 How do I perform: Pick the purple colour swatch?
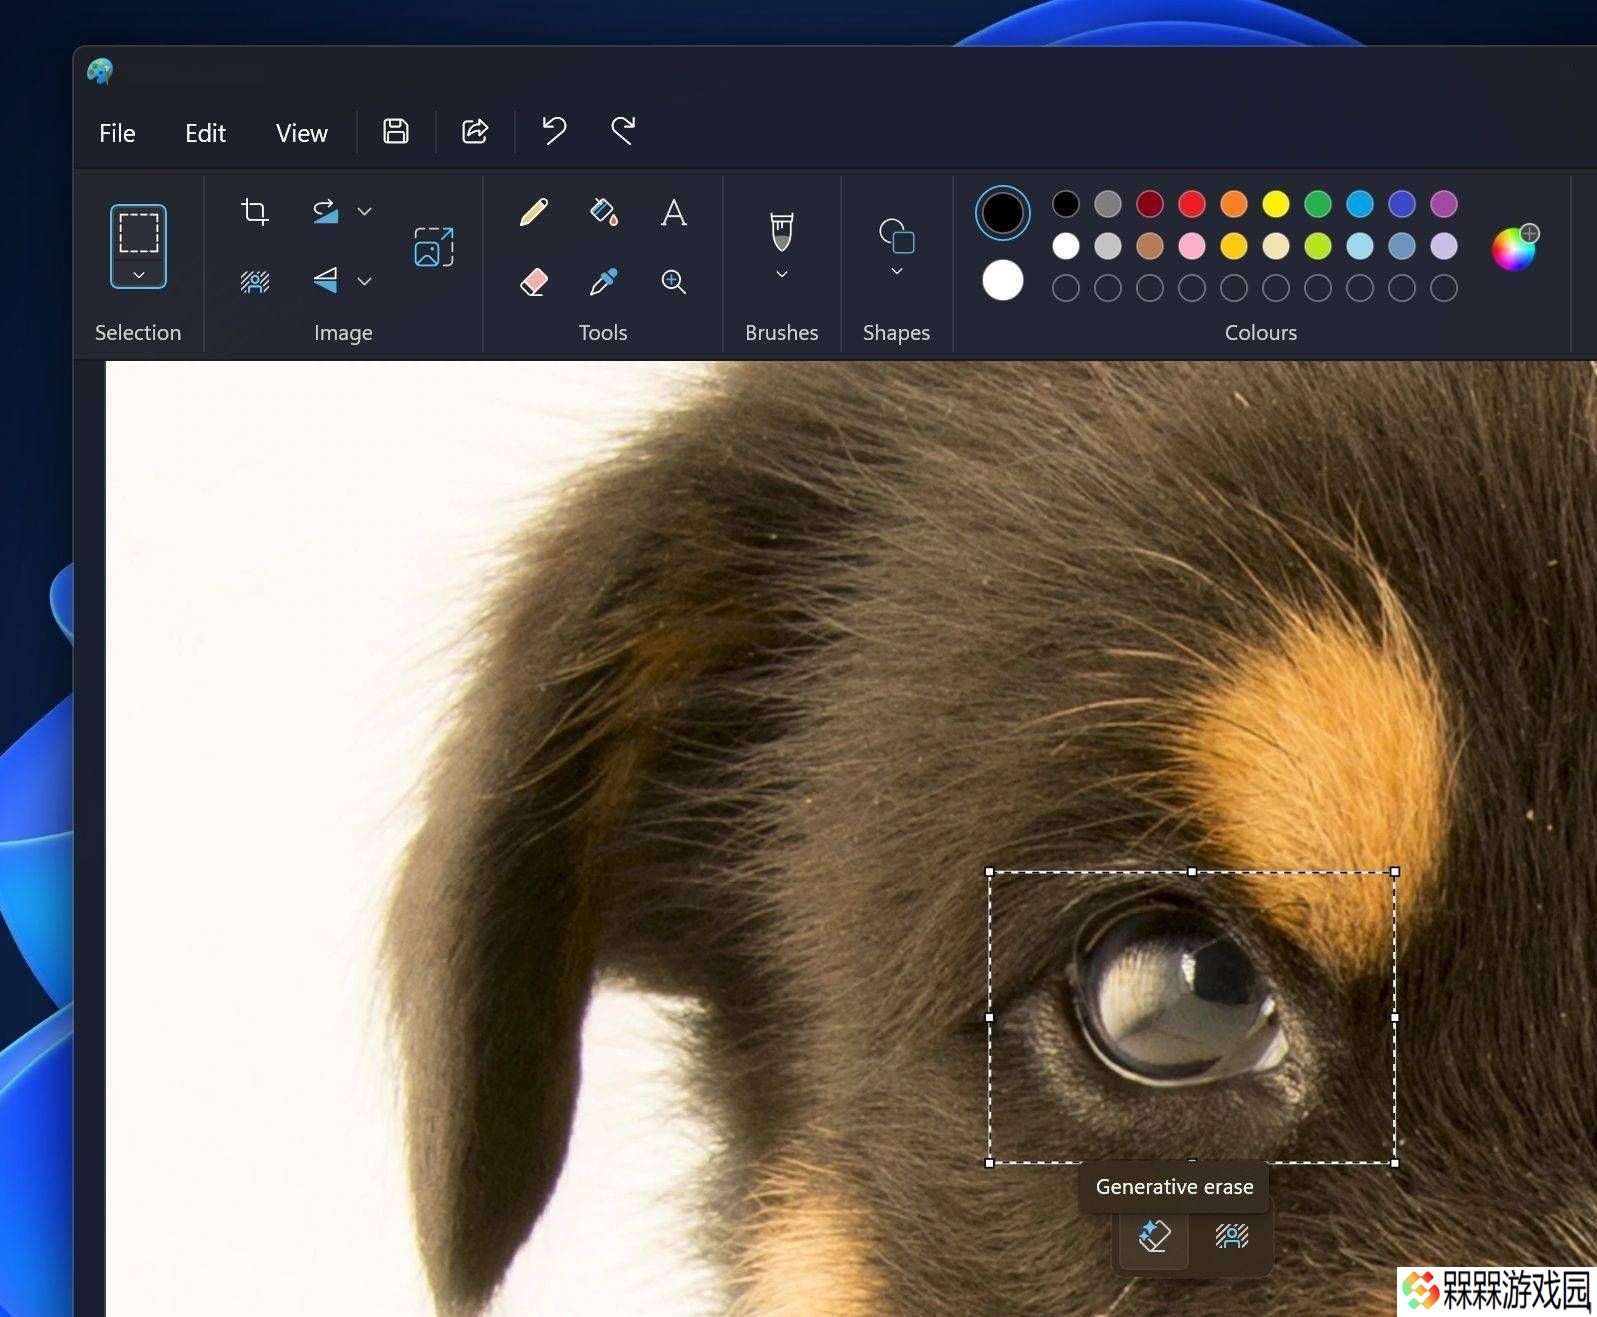pyautogui.click(x=1444, y=204)
